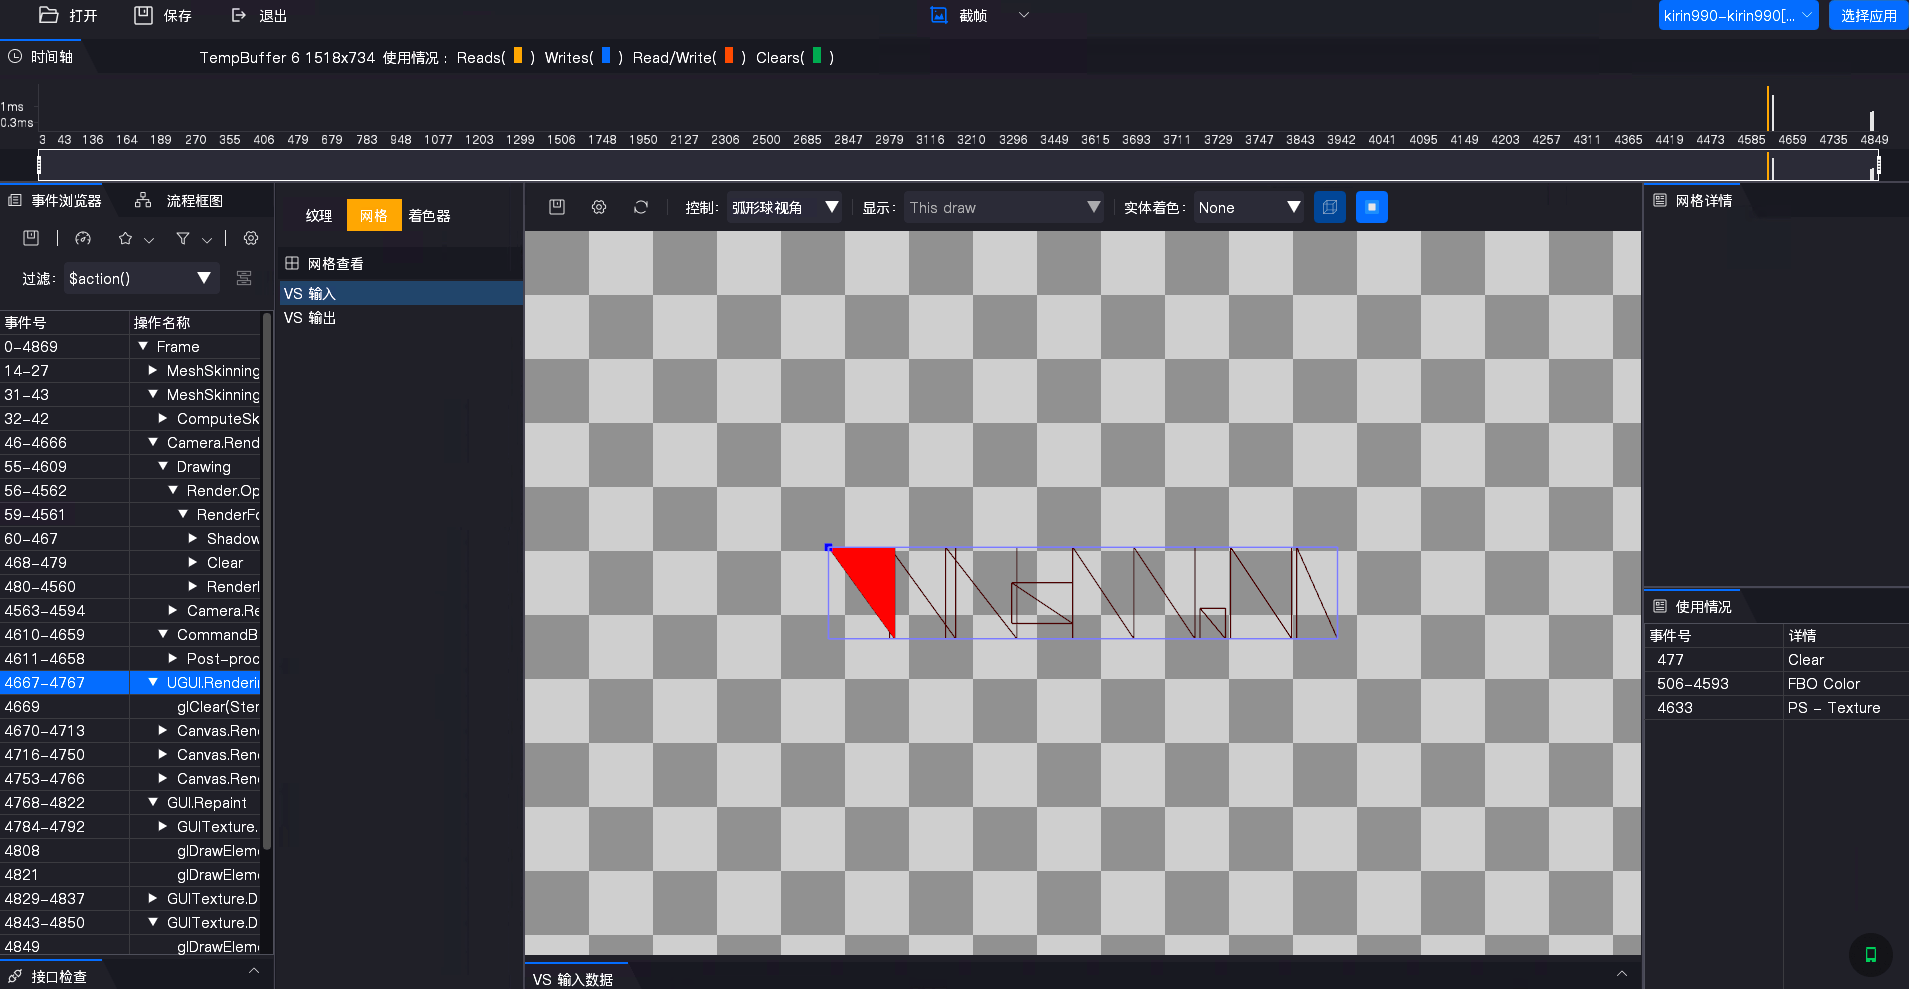This screenshot has width=1909, height=989.
Task: Click the star bookmark icon
Action: click(x=125, y=238)
